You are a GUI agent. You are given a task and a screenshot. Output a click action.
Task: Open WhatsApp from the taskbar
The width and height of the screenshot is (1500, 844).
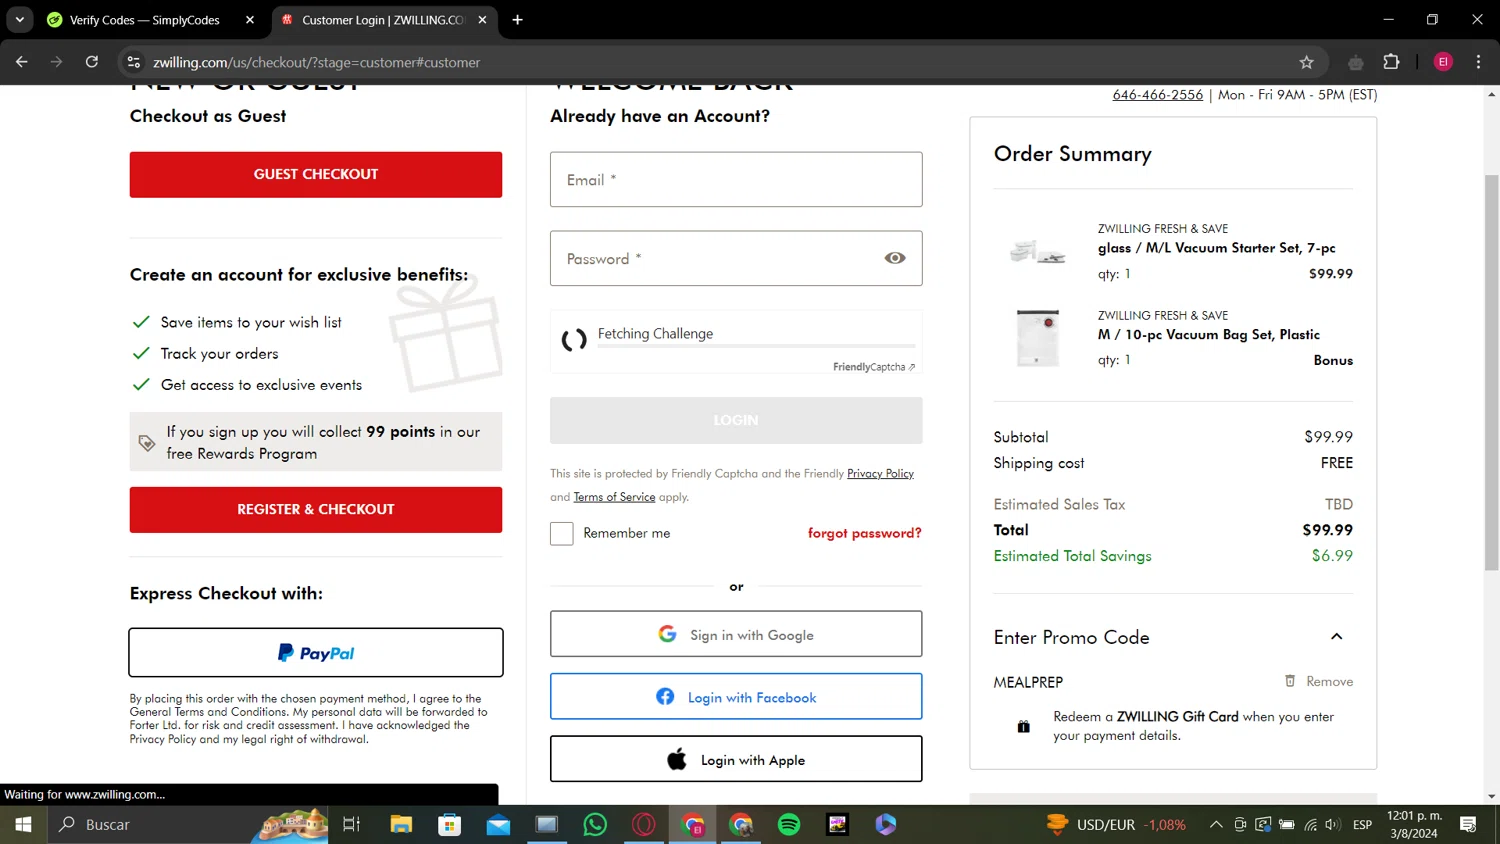coord(595,825)
